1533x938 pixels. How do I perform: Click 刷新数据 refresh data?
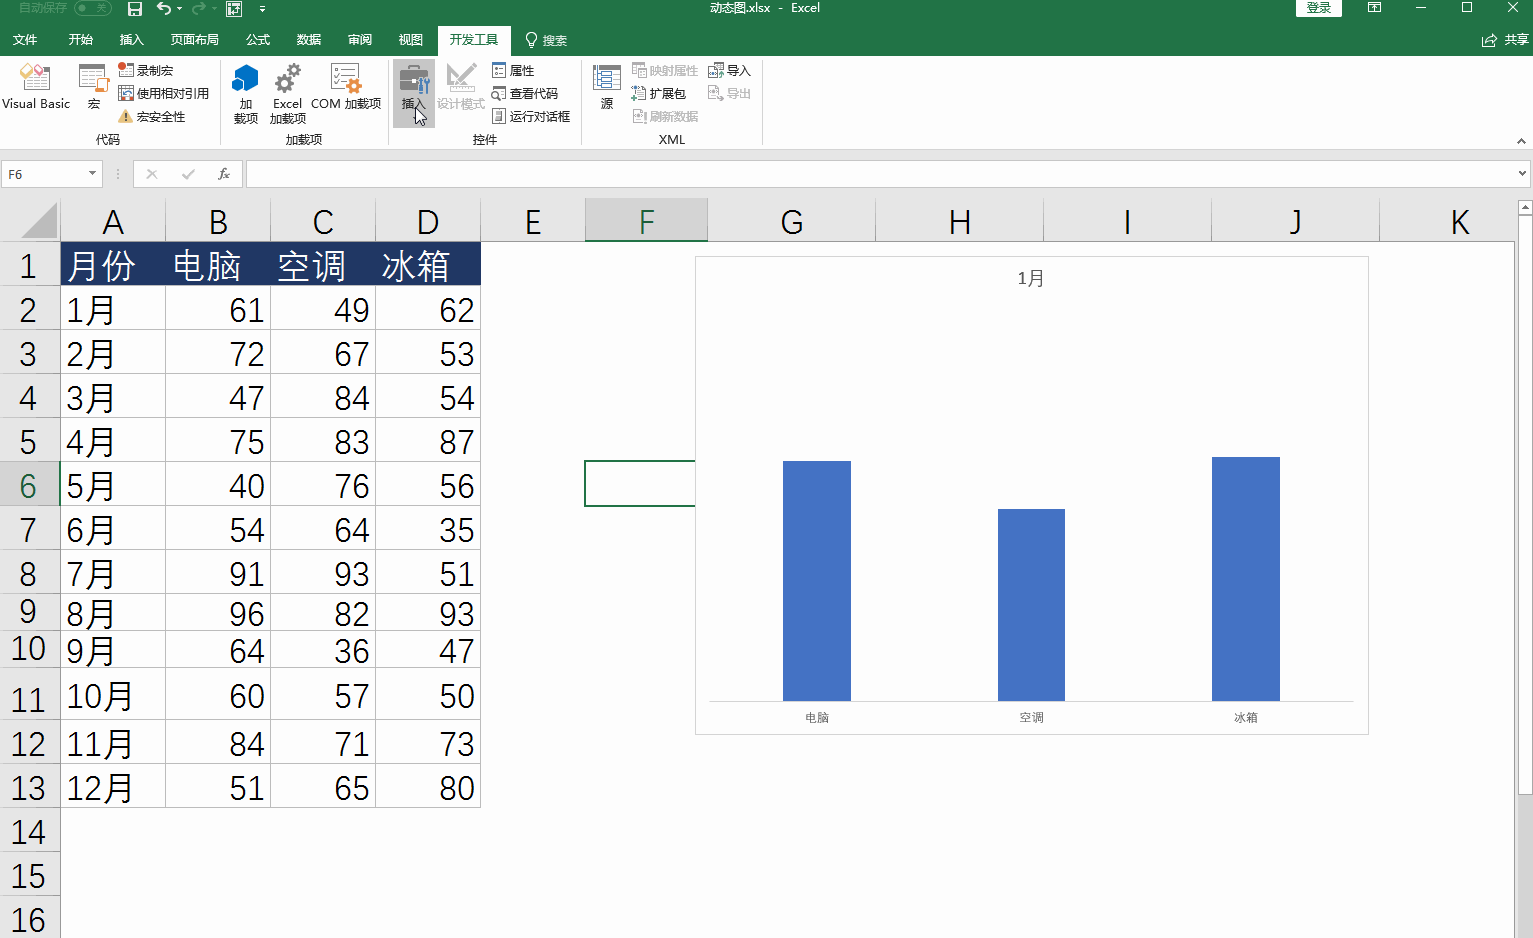click(x=665, y=116)
